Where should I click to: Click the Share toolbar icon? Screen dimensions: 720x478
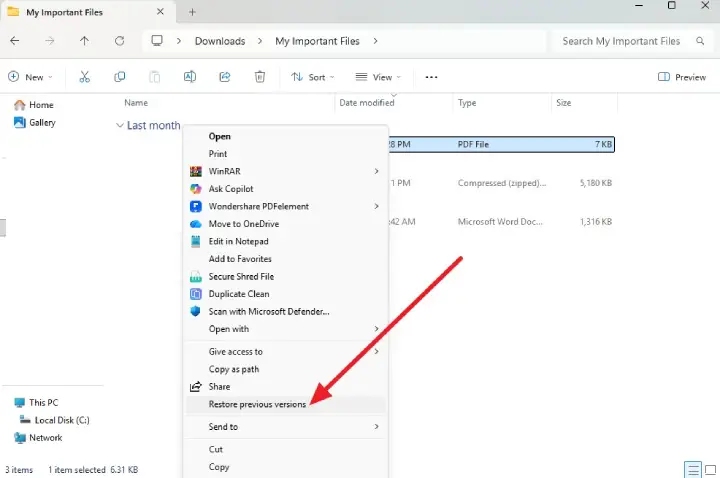225,77
